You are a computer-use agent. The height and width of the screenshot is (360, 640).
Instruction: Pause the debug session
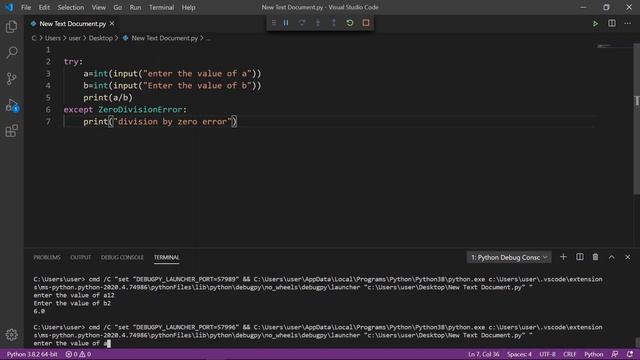(286, 23)
